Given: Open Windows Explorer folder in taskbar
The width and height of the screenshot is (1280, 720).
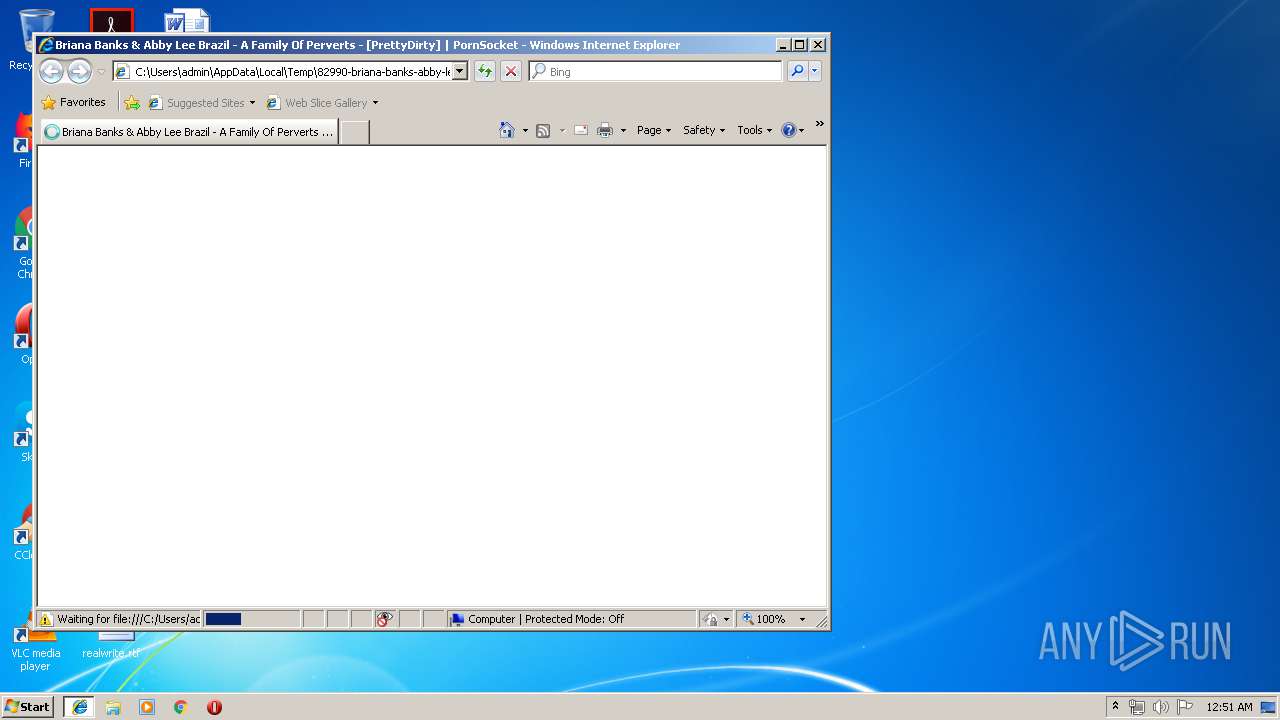Looking at the screenshot, I should (x=113, y=706).
